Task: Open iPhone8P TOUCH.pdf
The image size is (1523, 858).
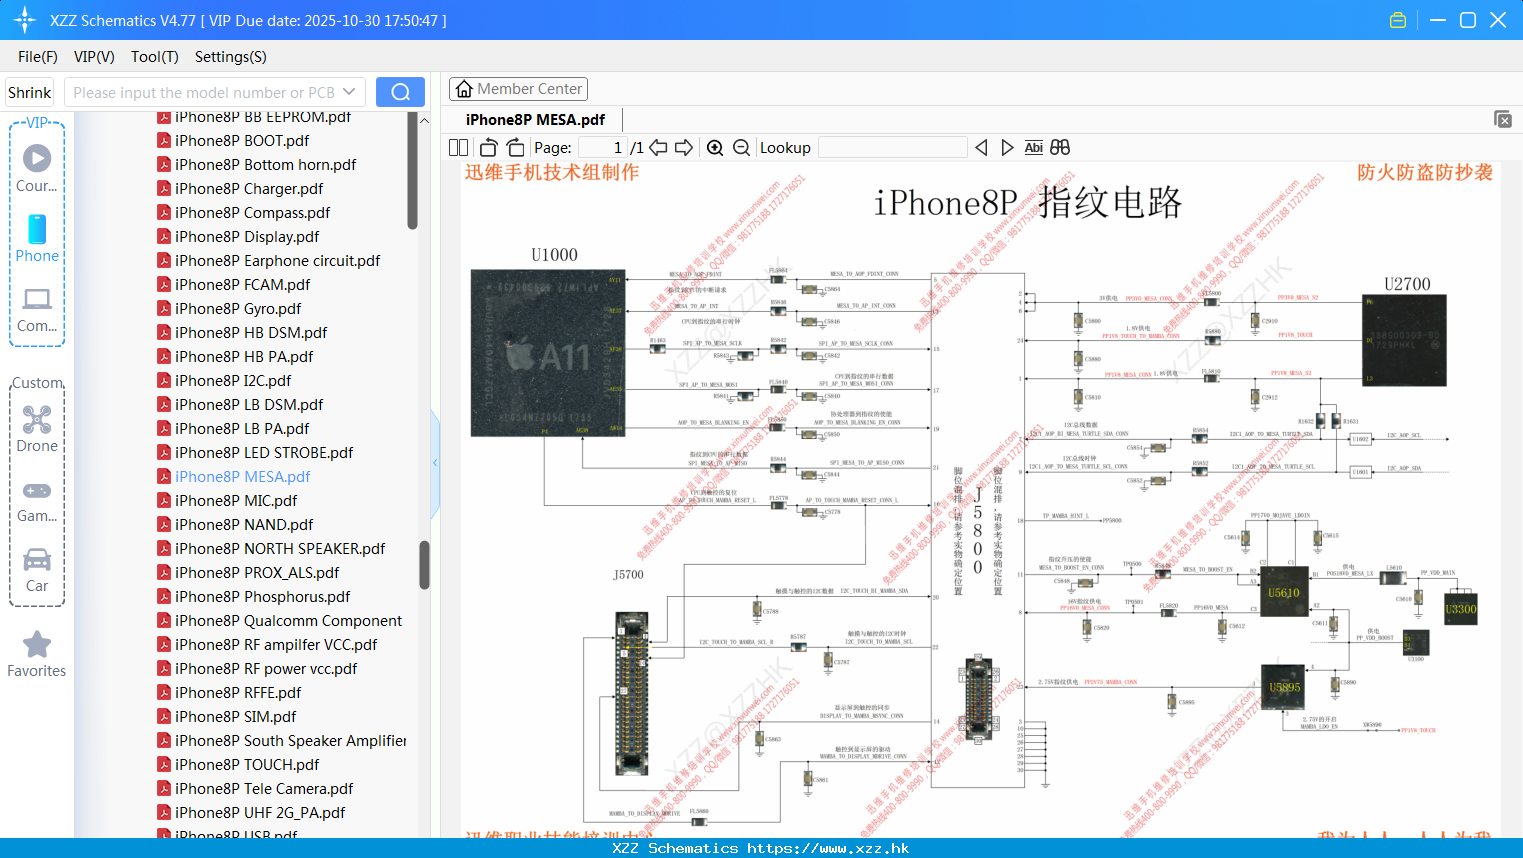Action: (x=247, y=765)
